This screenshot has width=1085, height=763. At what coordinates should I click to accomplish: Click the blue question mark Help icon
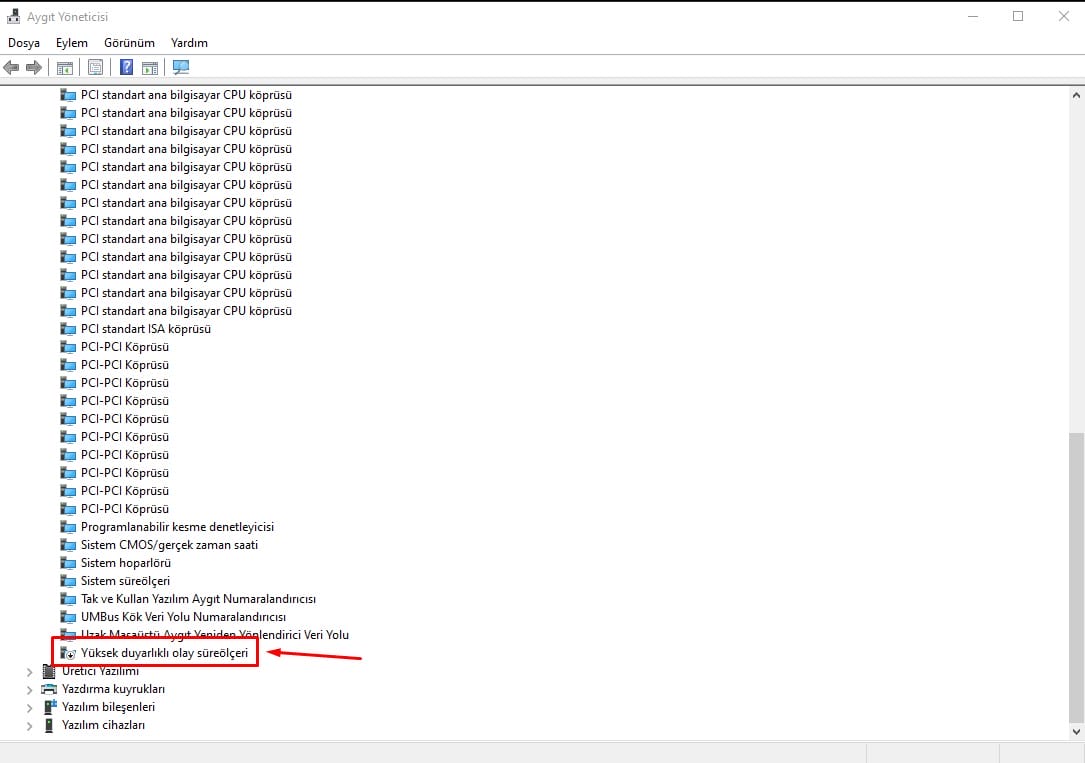pyautogui.click(x=127, y=68)
